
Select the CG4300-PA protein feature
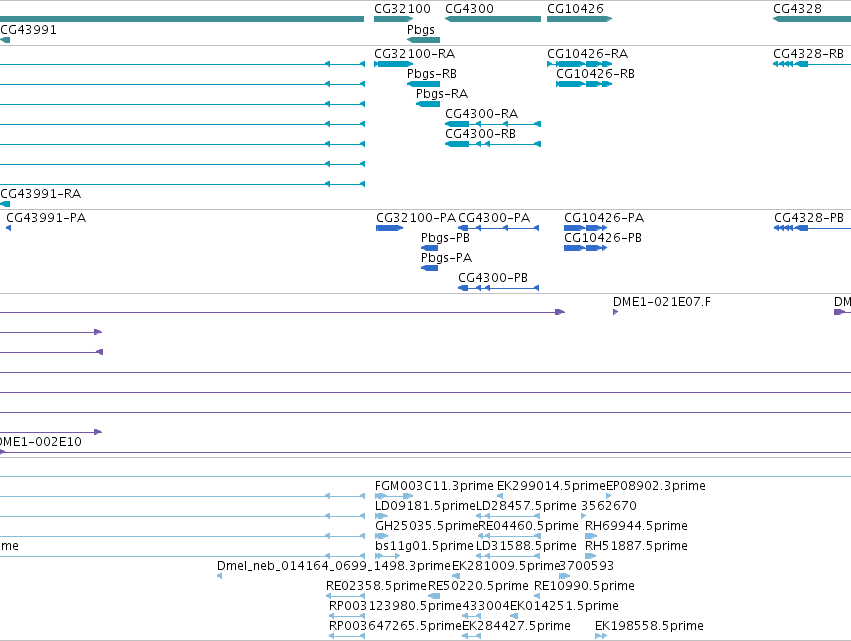499,228
